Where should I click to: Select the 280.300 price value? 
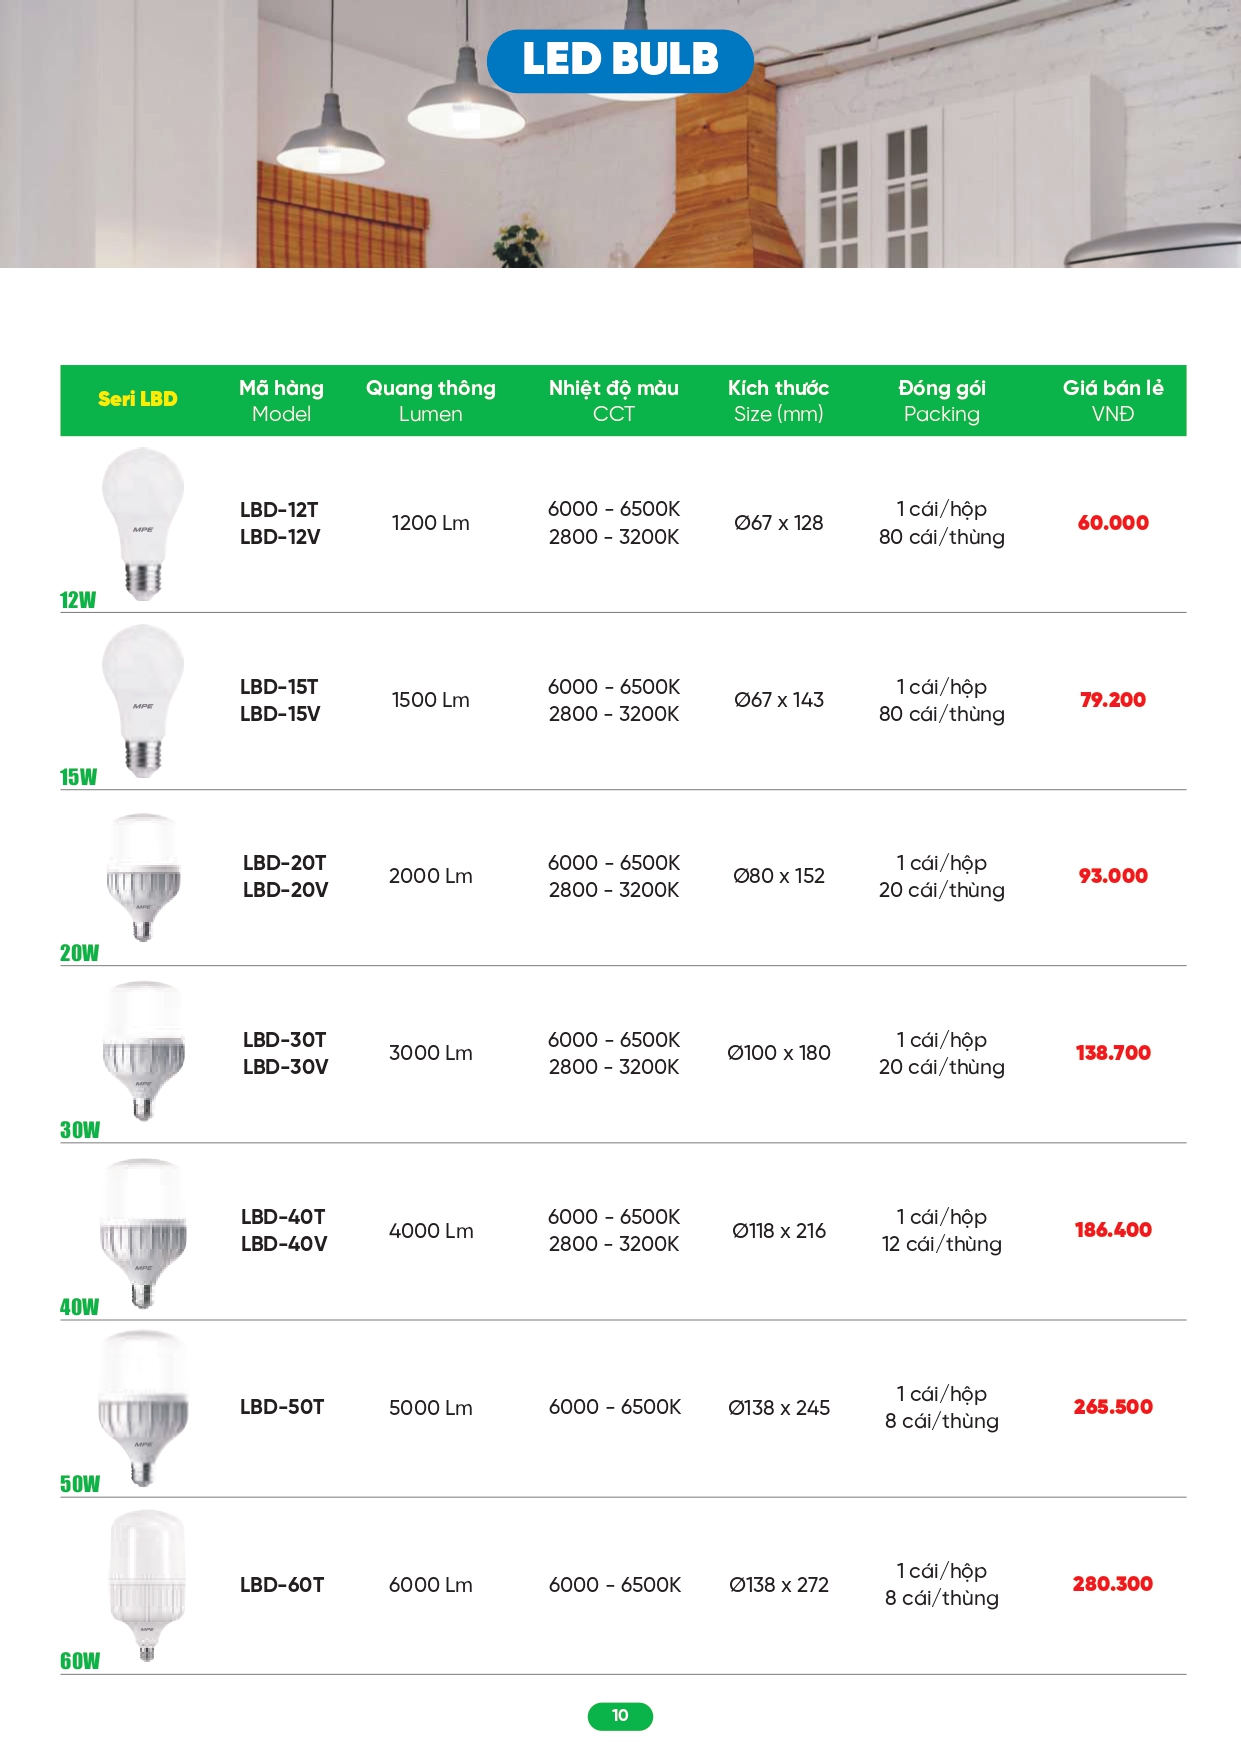tap(1112, 1584)
